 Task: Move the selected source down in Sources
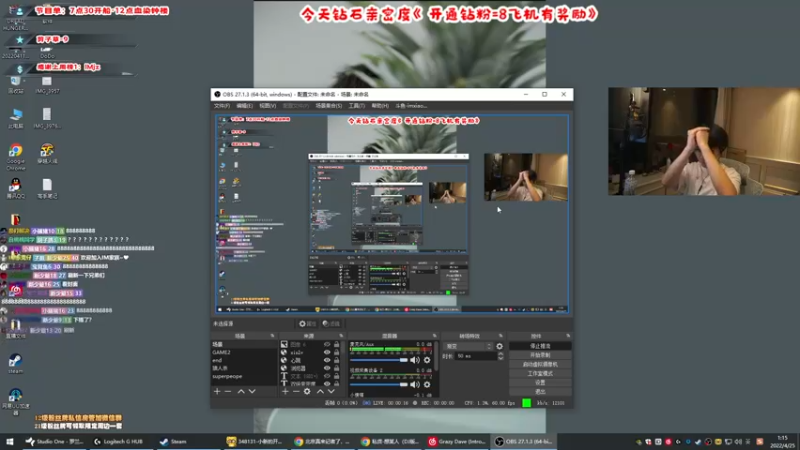pyautogui.click(x=332, y=391)
